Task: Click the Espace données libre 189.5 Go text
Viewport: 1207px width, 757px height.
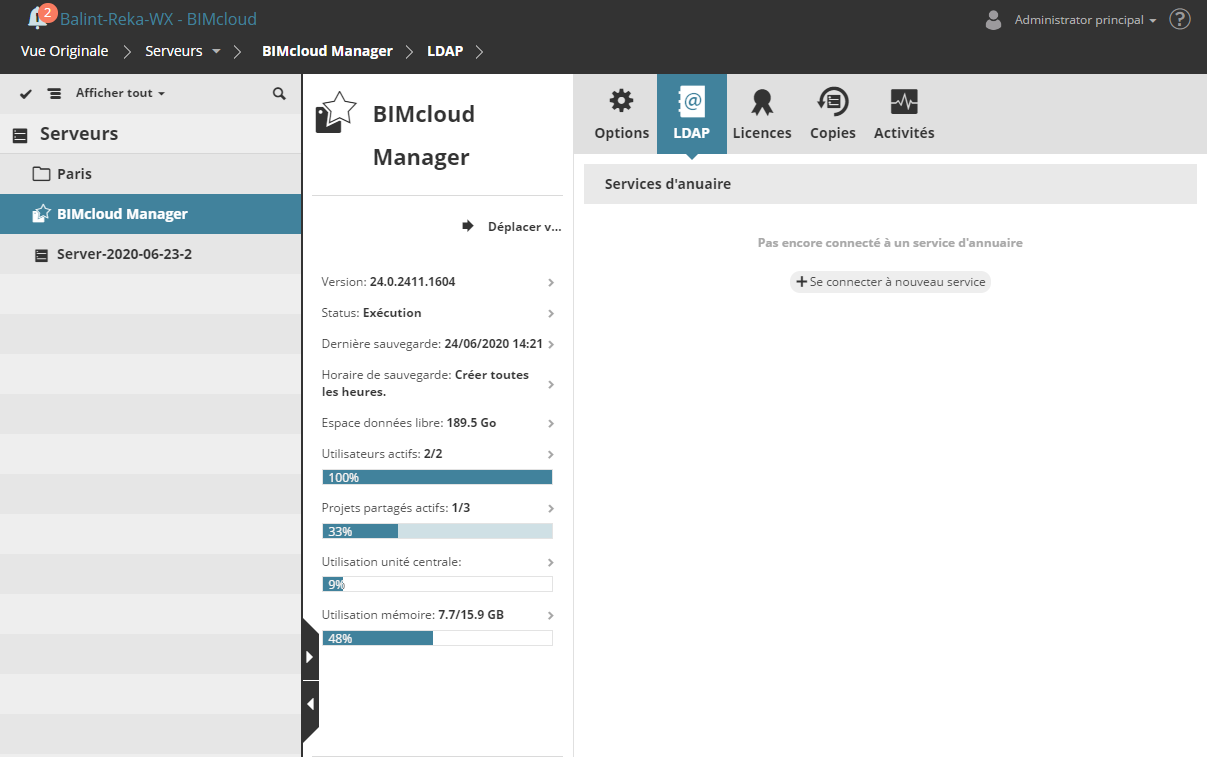Action: pyautogui.click(x=409, y=423)
